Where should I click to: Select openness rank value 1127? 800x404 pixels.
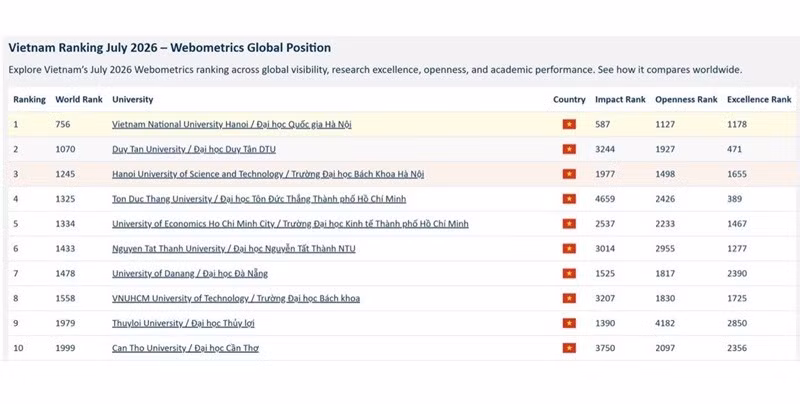665,124
